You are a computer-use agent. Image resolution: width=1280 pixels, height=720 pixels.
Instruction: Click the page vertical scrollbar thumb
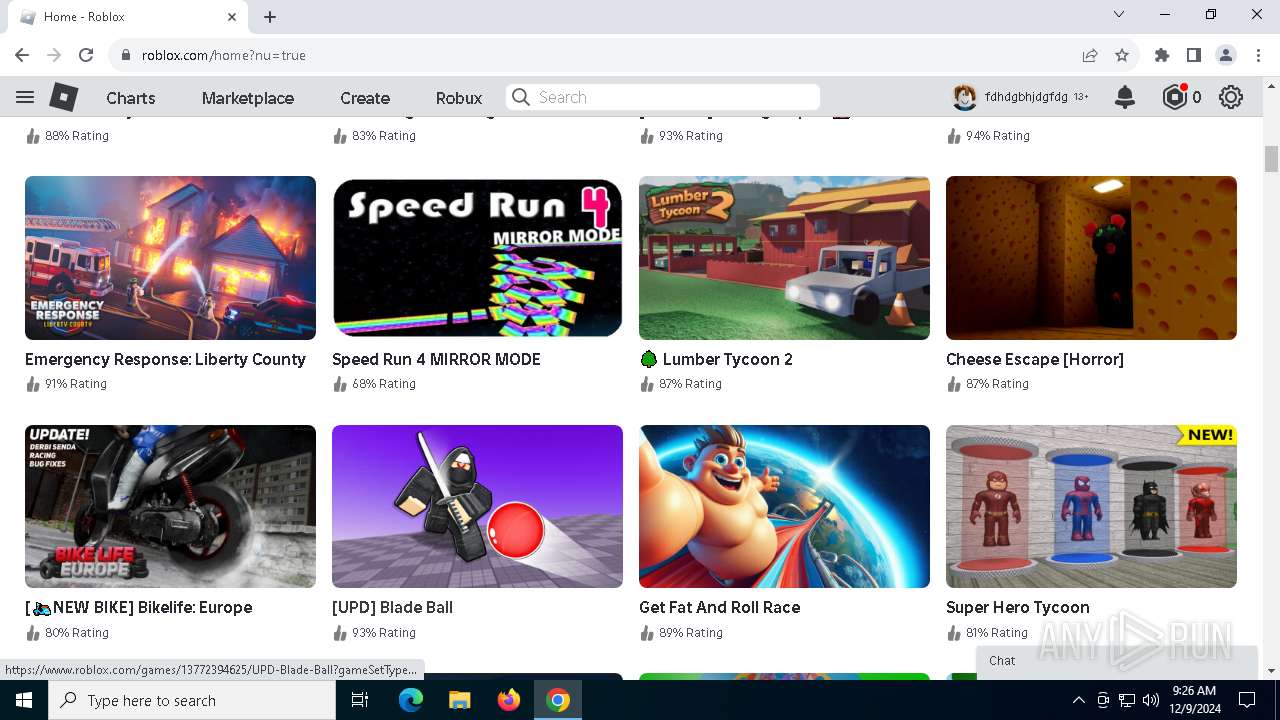[1271, 159]
